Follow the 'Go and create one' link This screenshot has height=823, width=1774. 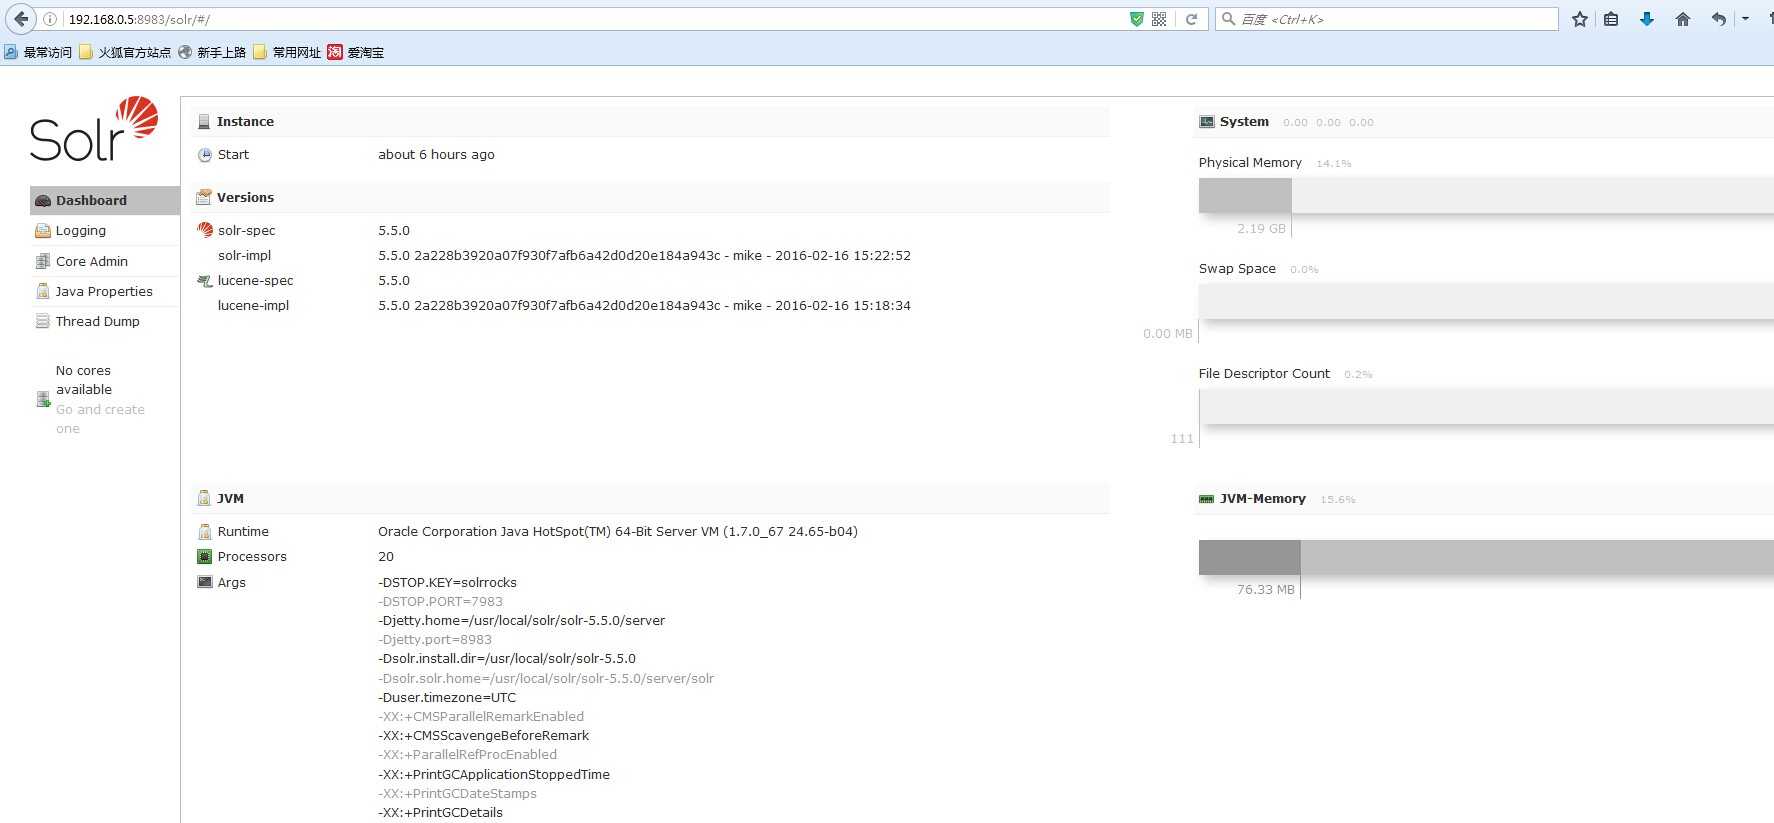[x=100, y=419]
